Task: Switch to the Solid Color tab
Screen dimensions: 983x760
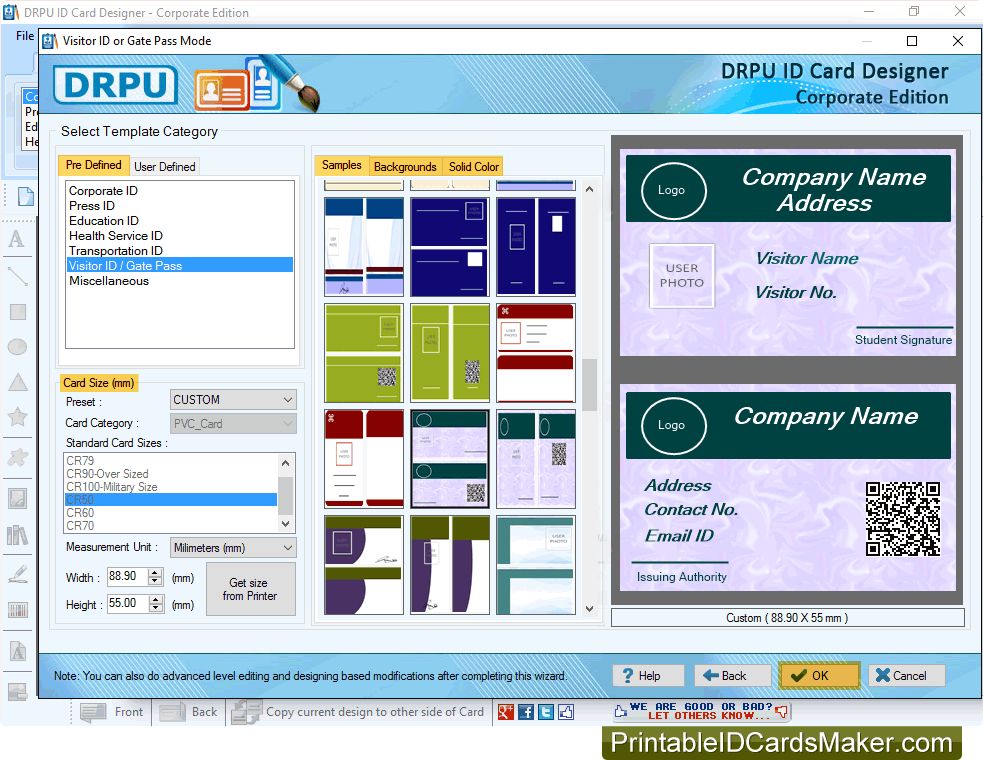Action: (x=473, y=166)
